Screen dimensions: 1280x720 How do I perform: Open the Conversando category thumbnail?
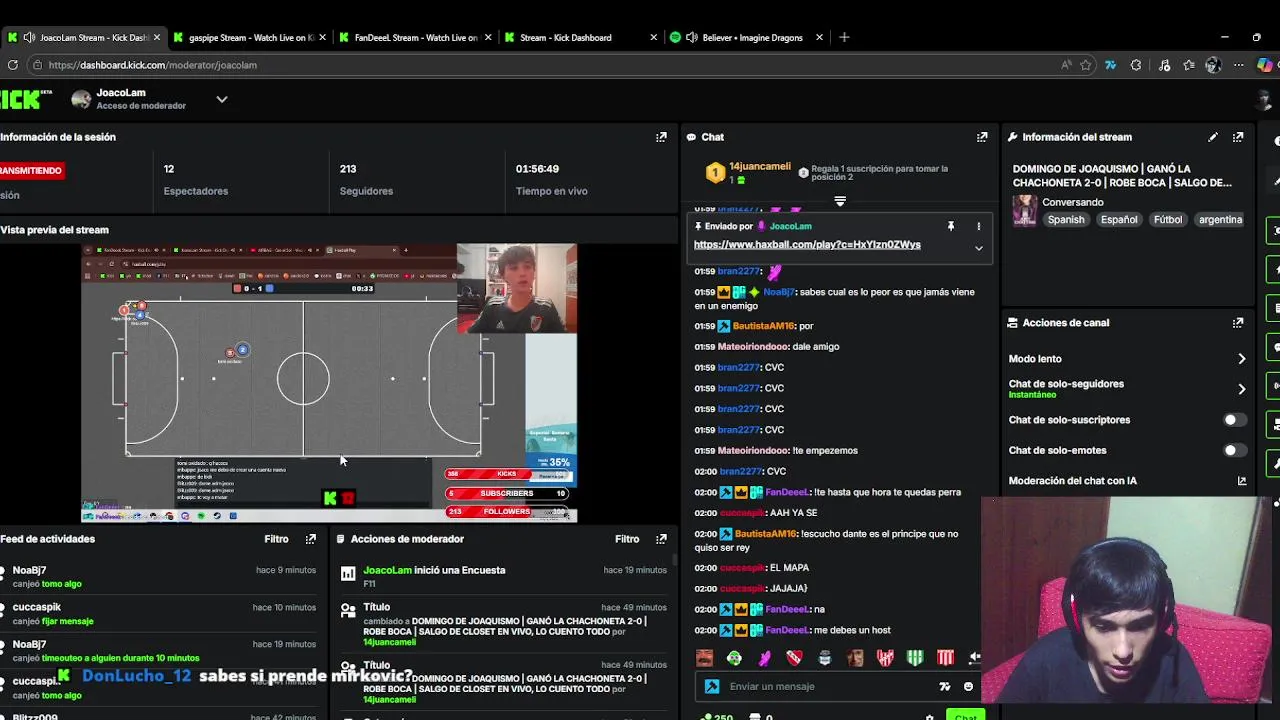1025,210
